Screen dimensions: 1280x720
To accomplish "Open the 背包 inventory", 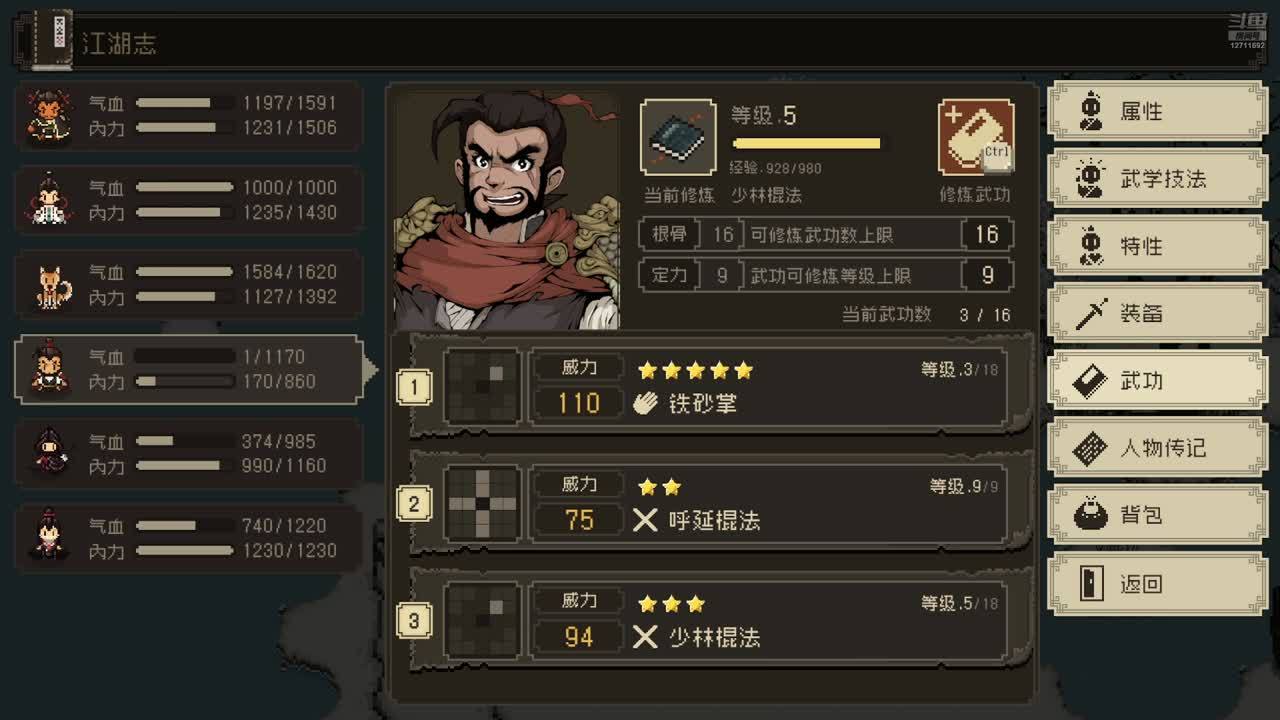I will [x=1157, y=515].
